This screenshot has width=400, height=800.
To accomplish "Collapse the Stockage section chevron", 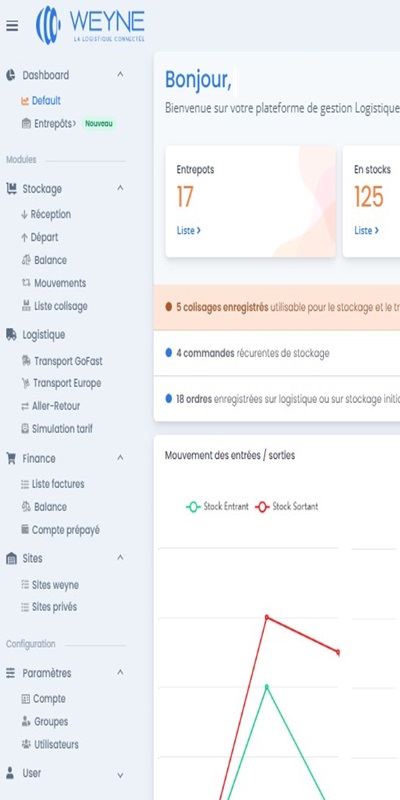I will coord(120,188).
